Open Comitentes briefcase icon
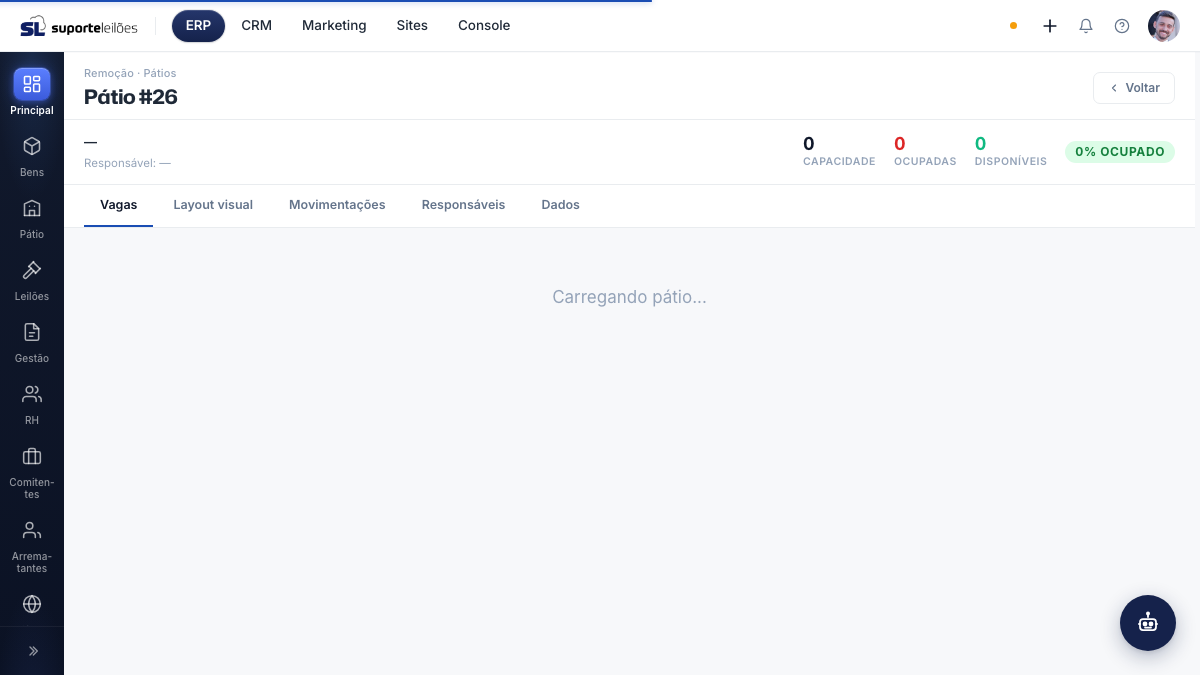 pos(32,456)
